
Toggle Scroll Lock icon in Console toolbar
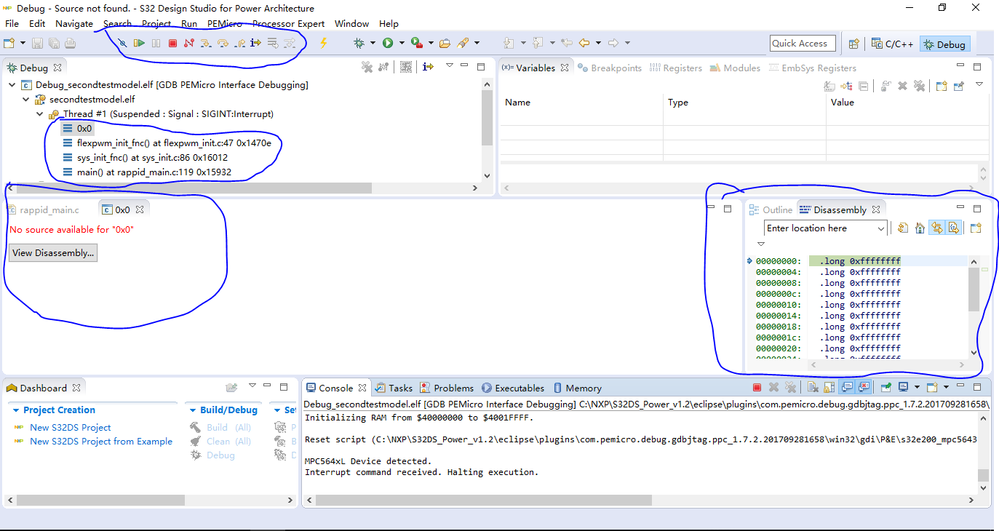[830, 388]
